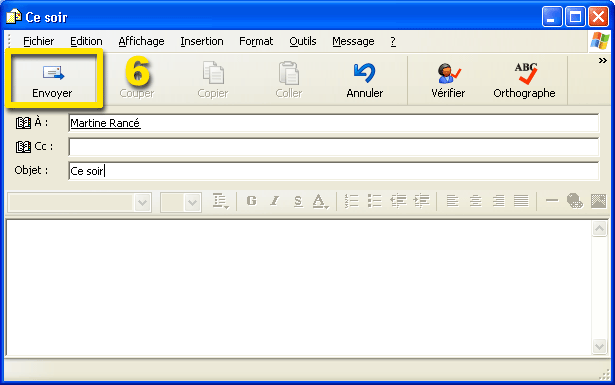The image size is (615, 385).
Task: Open the Fichier menu
Action: point(38,41)
